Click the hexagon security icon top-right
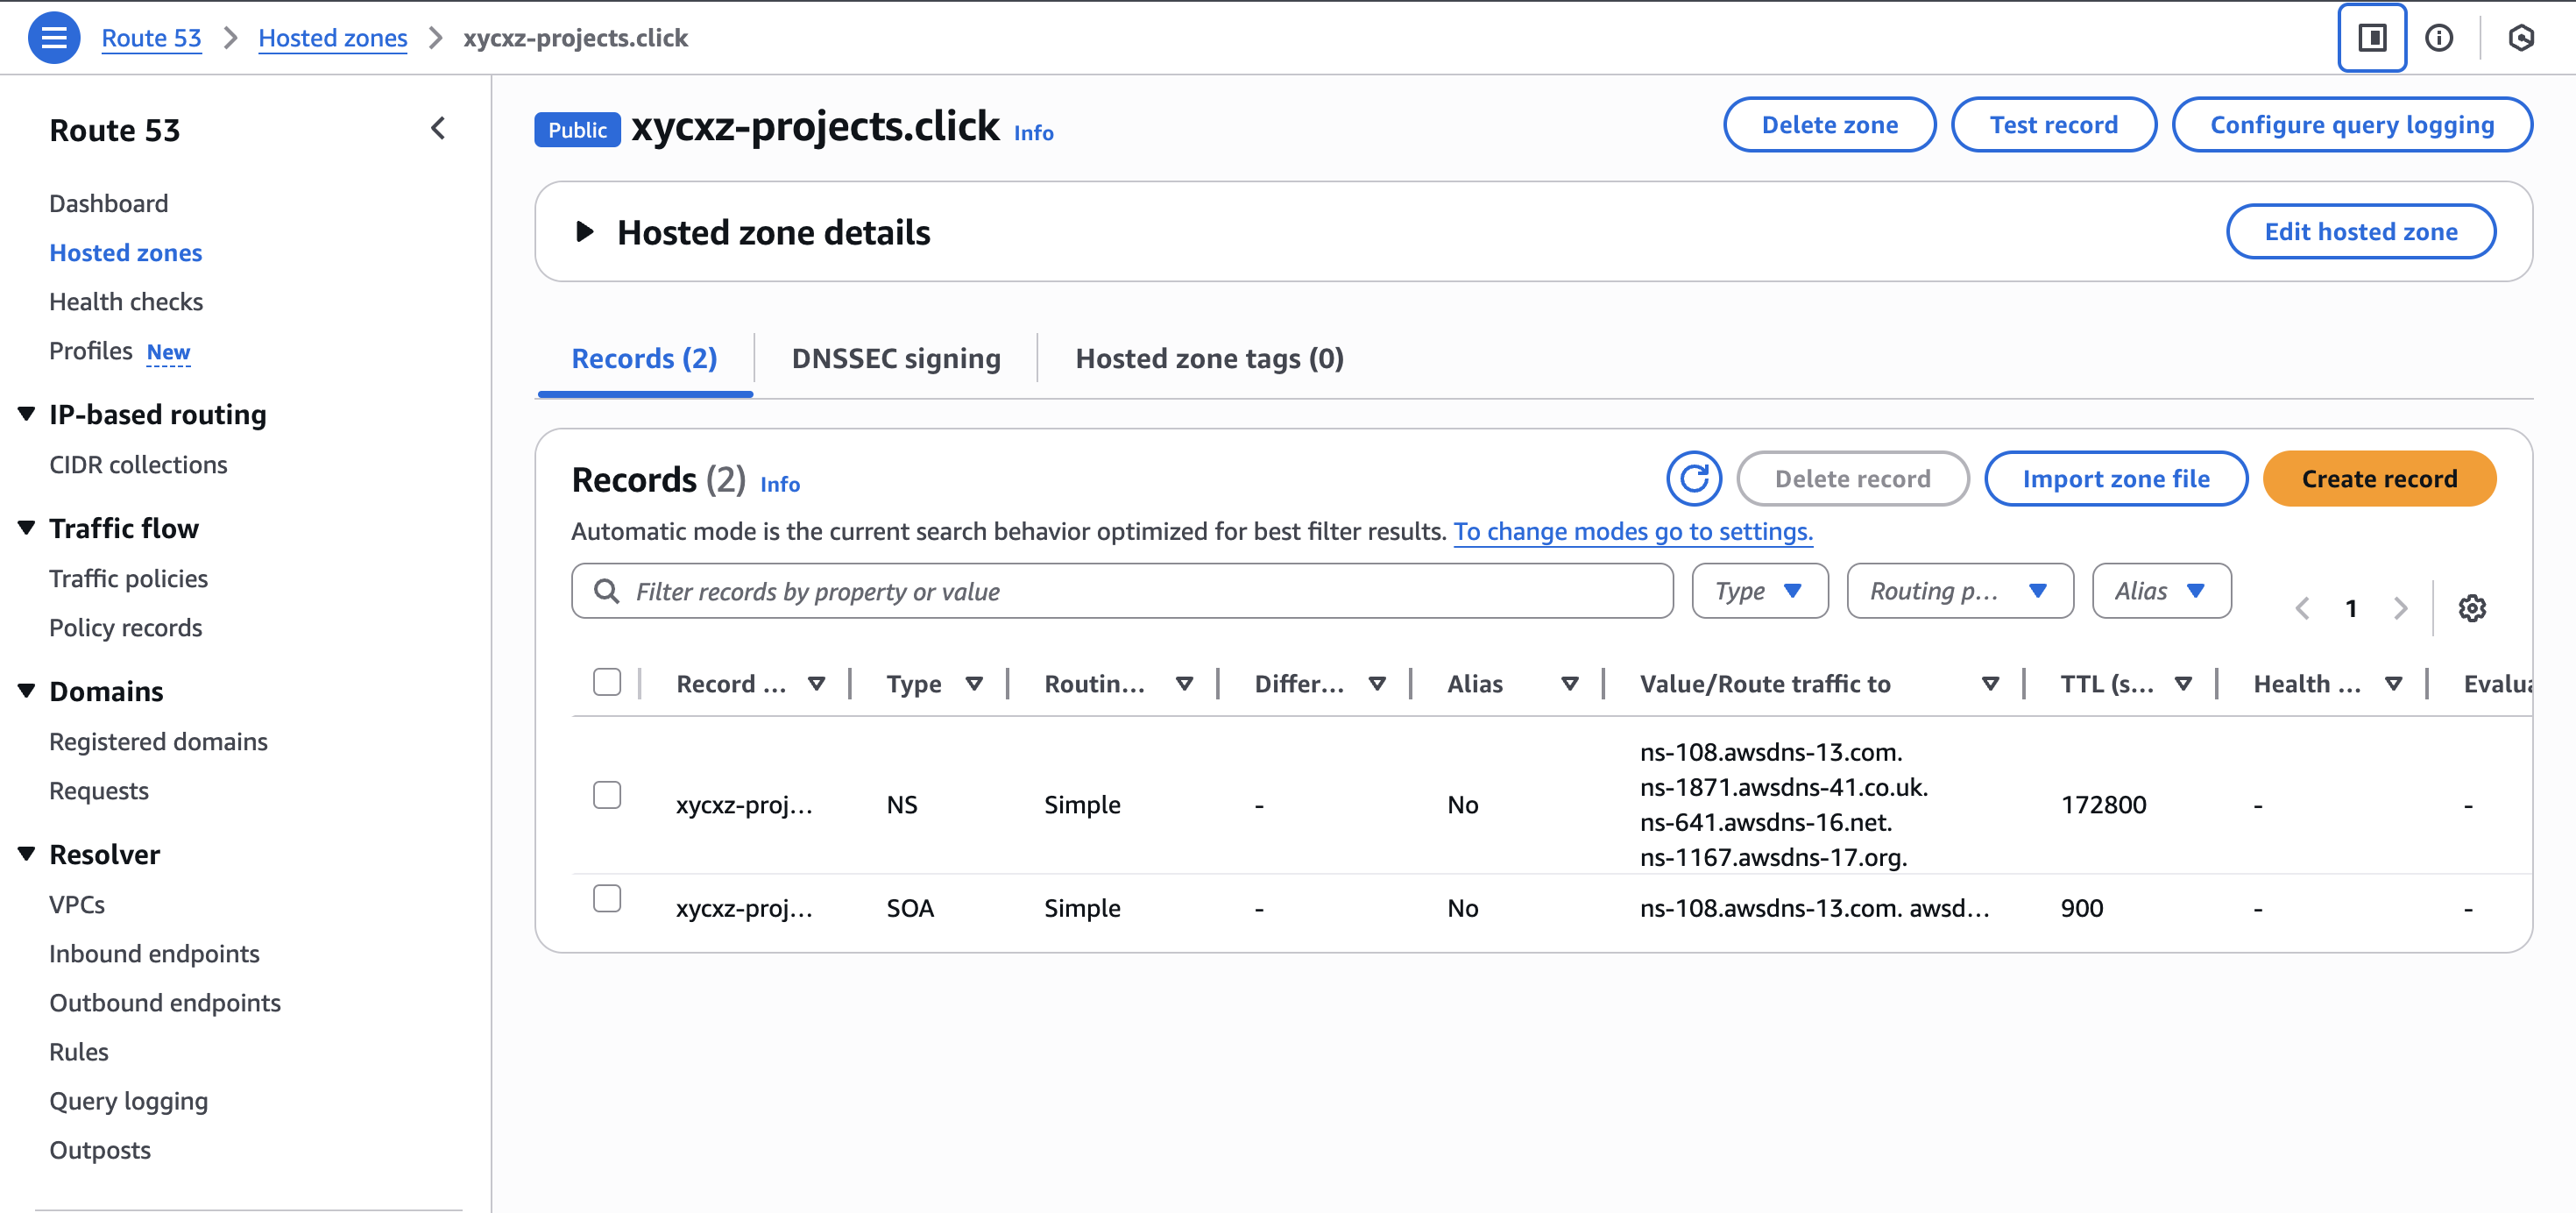The height and width of the screenshot is (1213, 2576). coord(2520,38)
